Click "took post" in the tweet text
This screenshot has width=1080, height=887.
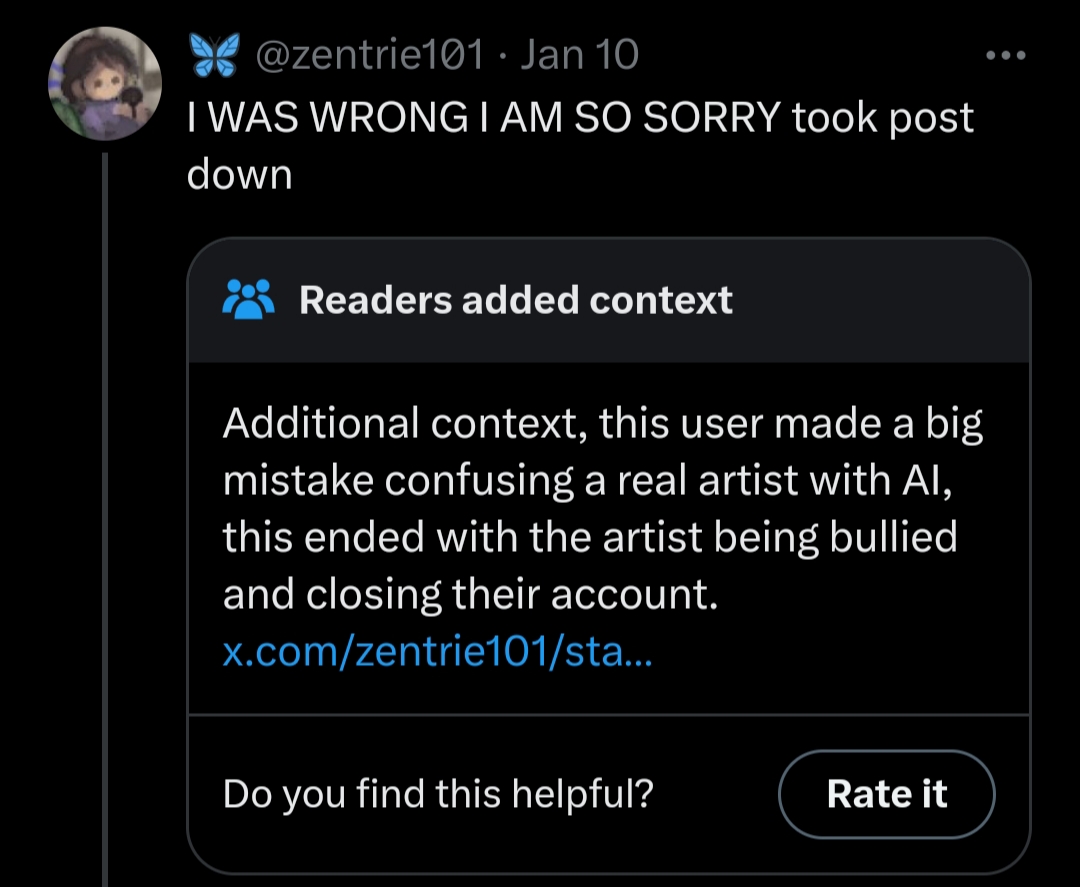click(x=882, y=119)
